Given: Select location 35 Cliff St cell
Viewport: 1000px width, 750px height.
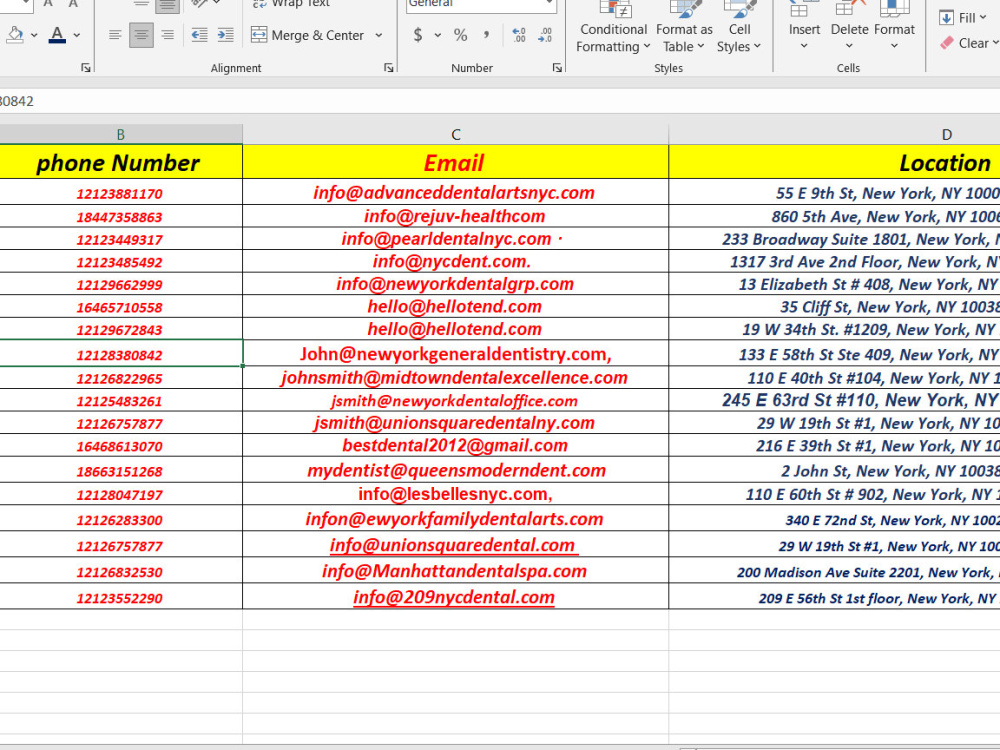Looking at the screenshot, I should [x=834, y=307].
